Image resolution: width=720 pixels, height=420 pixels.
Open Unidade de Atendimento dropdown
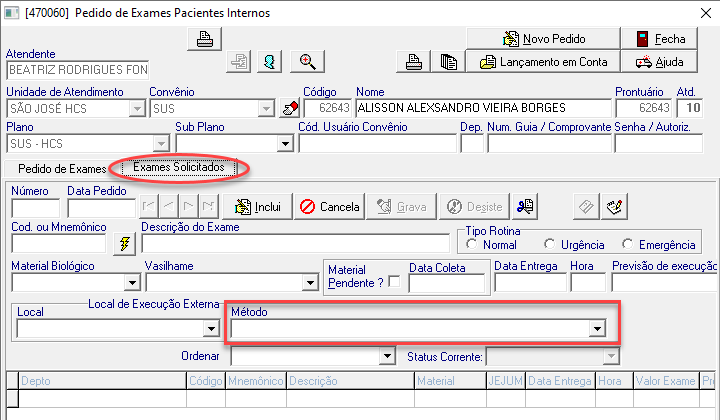pyautogui.click(x=136, y=109)
